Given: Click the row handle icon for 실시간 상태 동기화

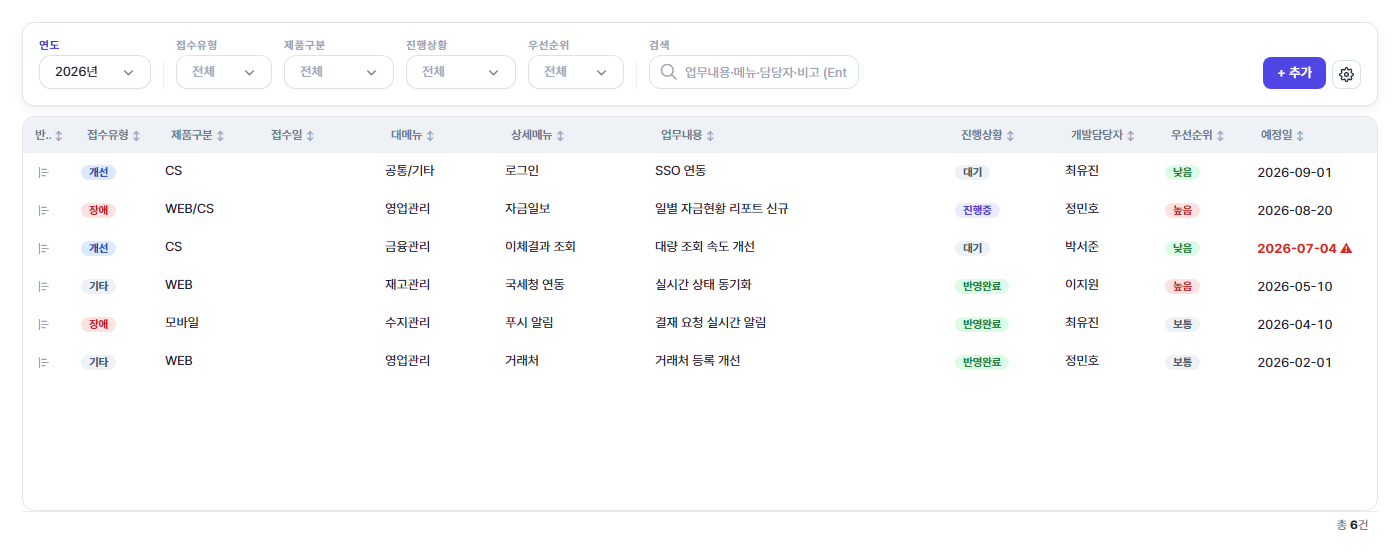Looking at the screenshot, I should click(x=43, y=286).
